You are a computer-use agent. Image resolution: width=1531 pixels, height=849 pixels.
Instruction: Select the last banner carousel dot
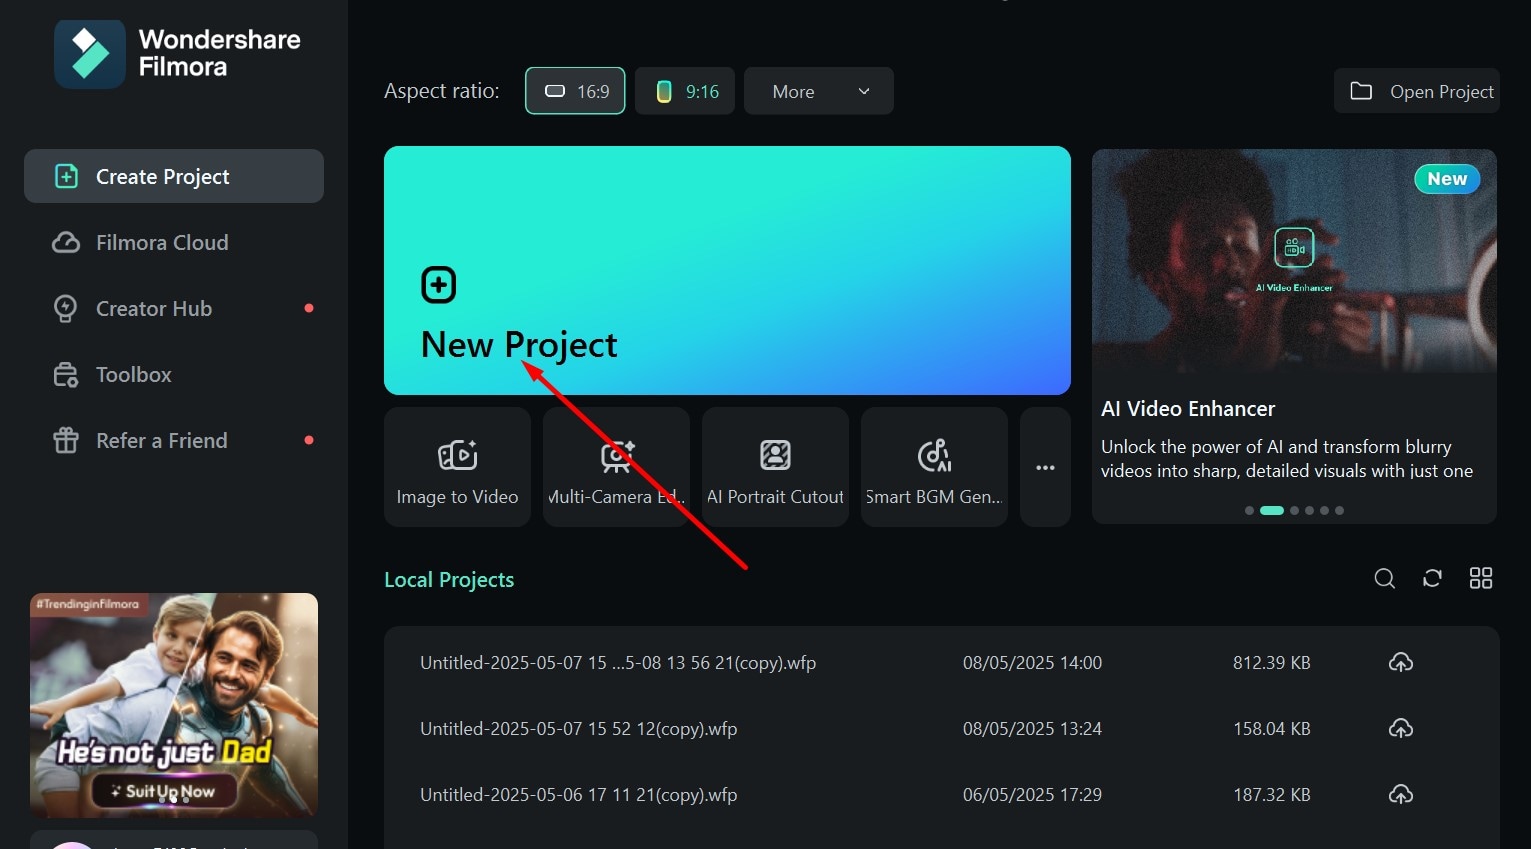coord(1340,510)
